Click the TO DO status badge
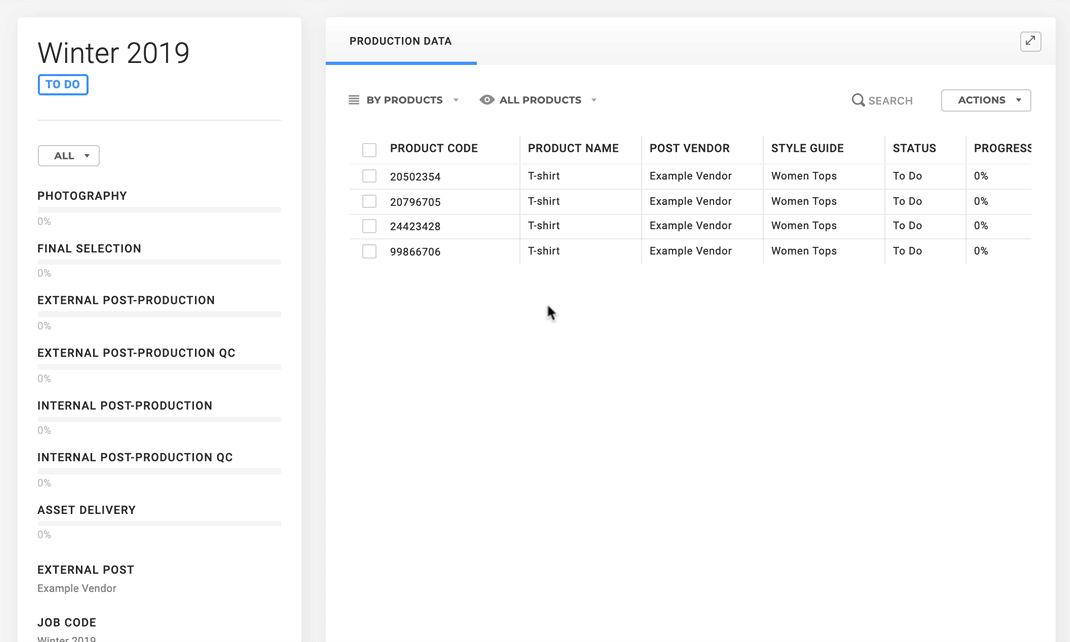The width and height of the screenshot is (1070, 642). click(x=63, y=85)
